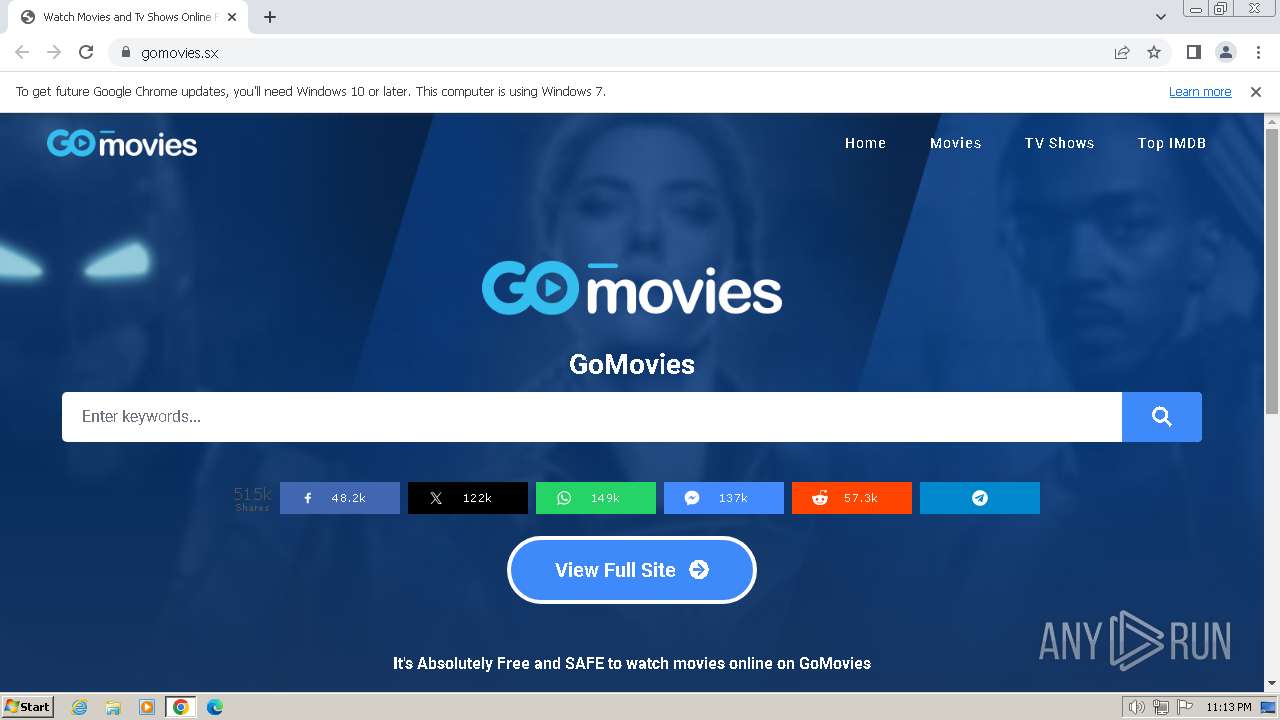Click the Learn more link
This screenshot has height=720, width=1280.
(x=1200, y=92)
